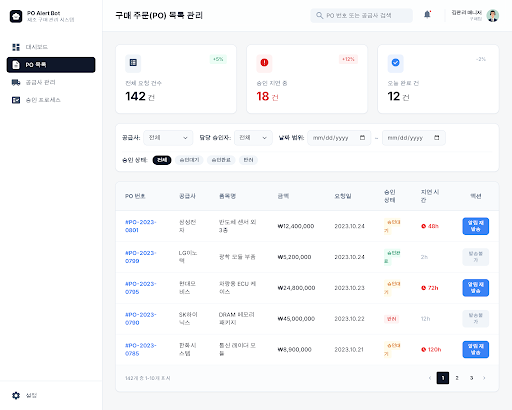Select the black '전체' status filter chip
Viewport: 512px width, 410px height.
pos(162,160)
